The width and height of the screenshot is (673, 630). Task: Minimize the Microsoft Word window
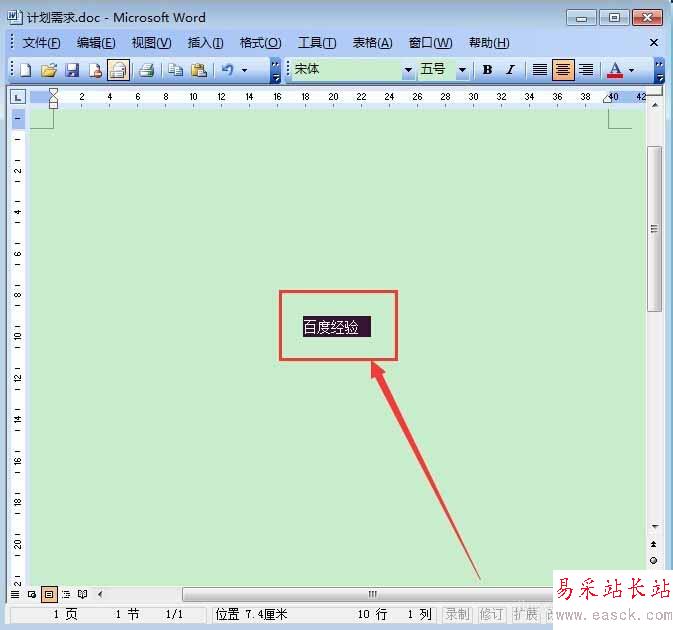pyautogui.click(x=582, y=18)
